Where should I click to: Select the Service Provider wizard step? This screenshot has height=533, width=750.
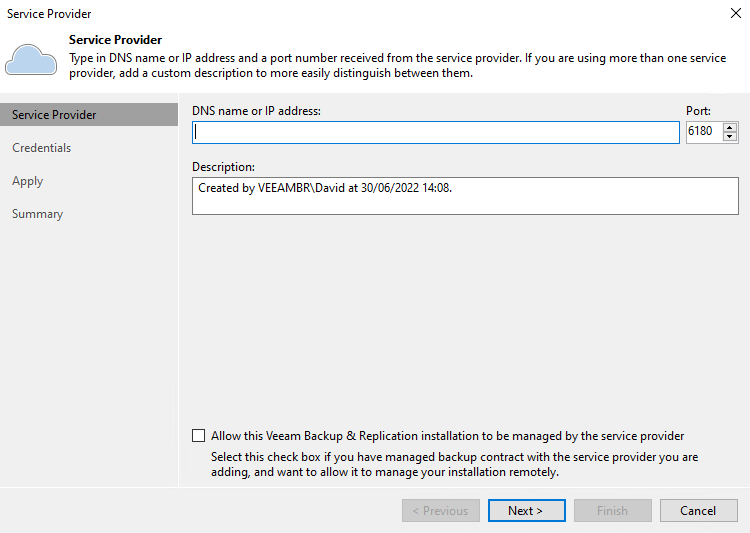[x=54, y=115]
